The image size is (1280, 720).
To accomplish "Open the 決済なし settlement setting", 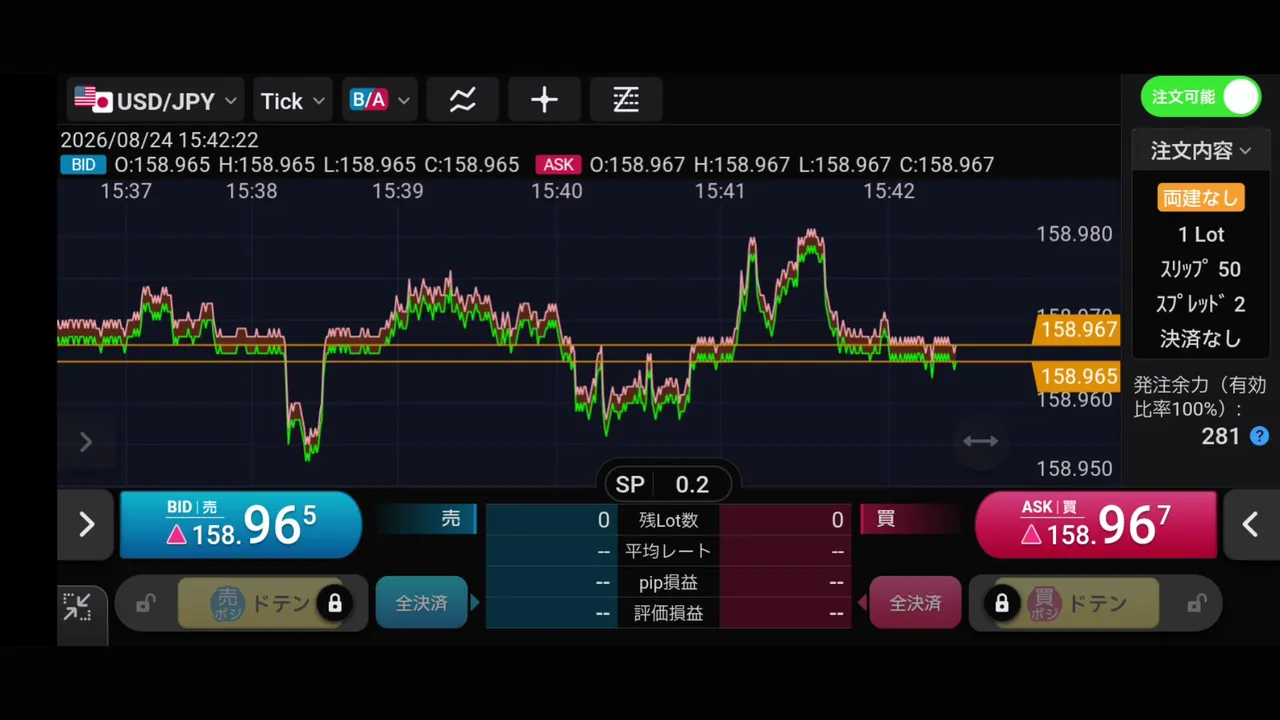I will pyautogui.click(x=1201, y=339).
